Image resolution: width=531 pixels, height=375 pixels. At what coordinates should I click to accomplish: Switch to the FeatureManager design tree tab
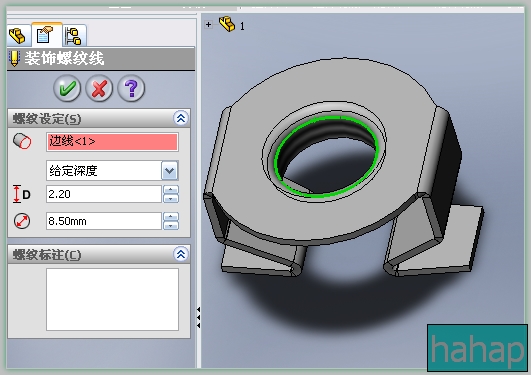[18, 35]
